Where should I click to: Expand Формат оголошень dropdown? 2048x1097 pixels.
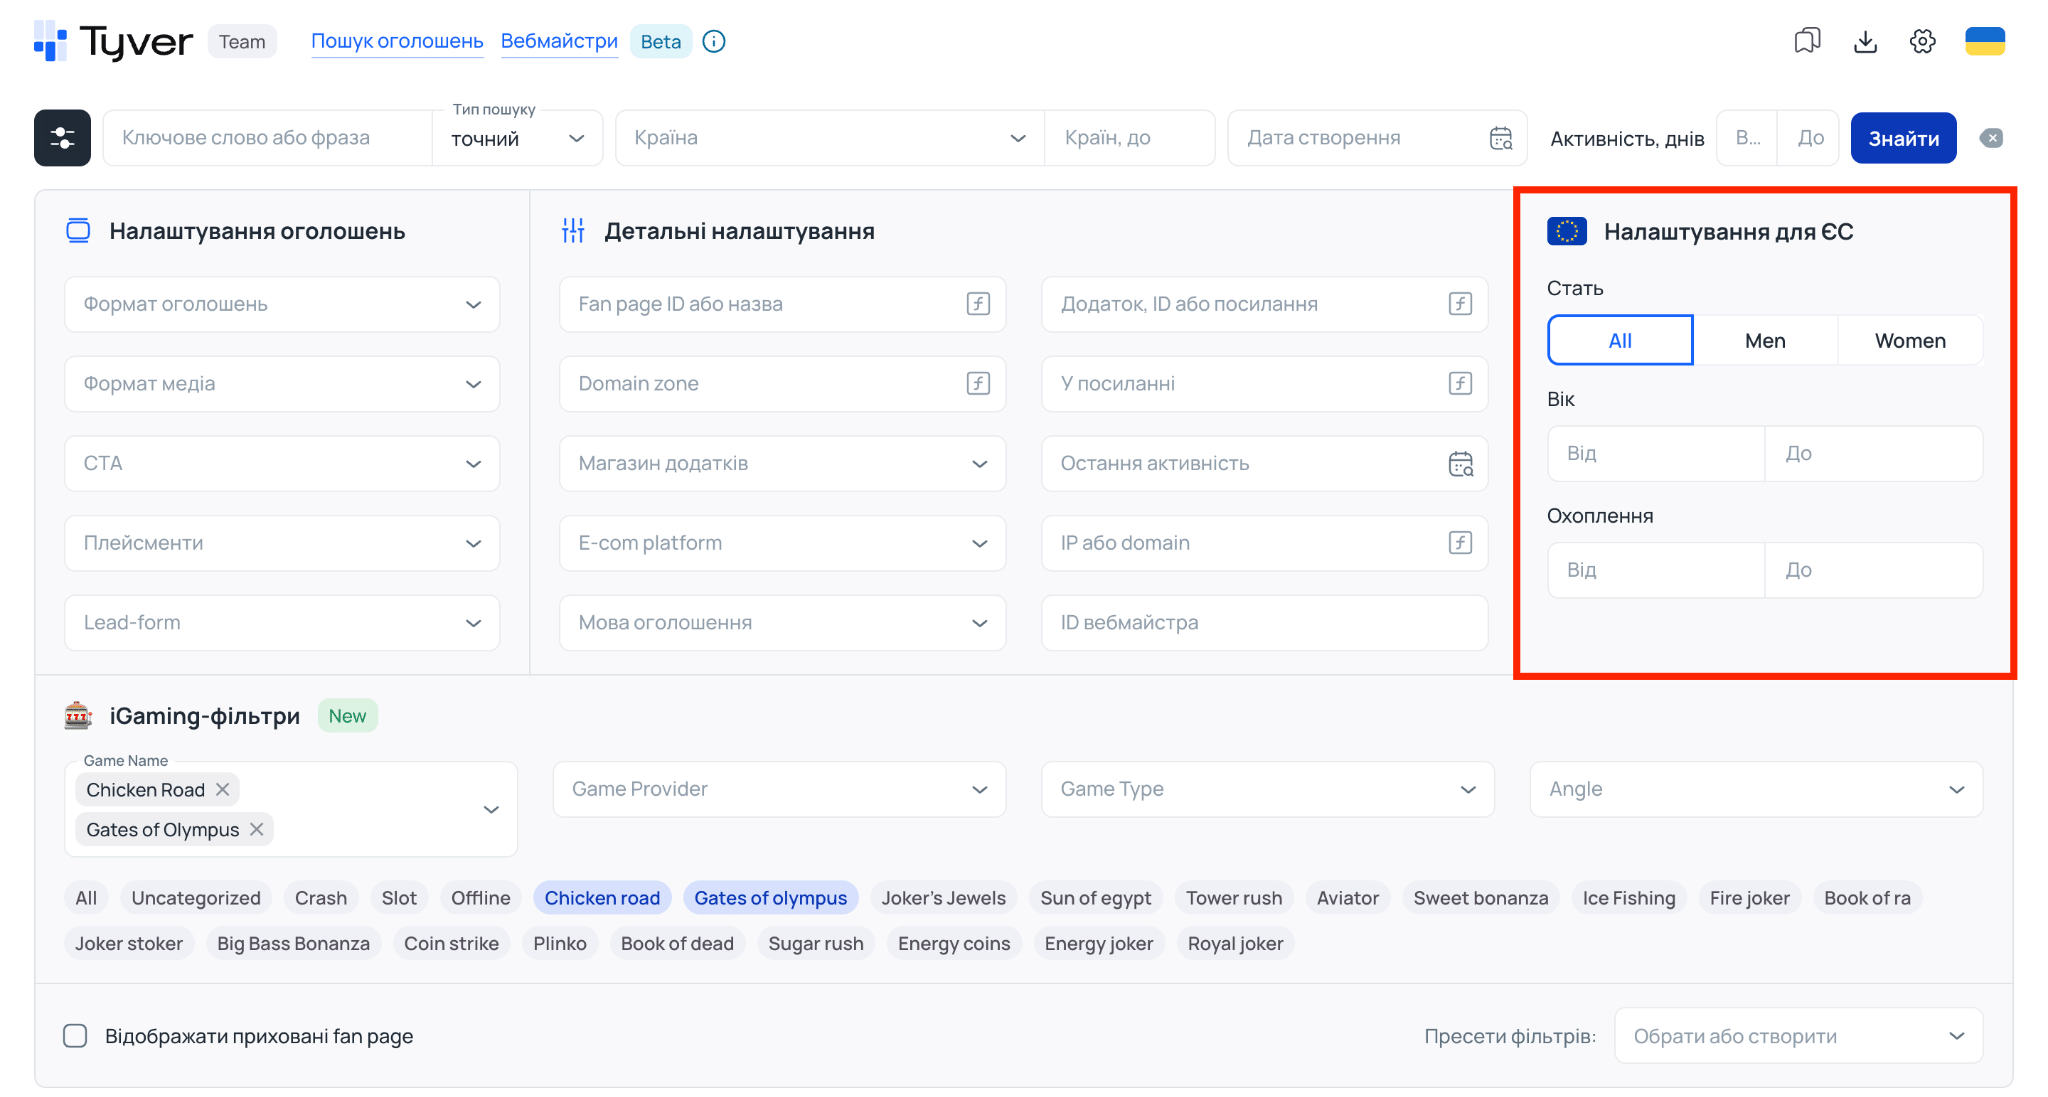tap(282, 304)
